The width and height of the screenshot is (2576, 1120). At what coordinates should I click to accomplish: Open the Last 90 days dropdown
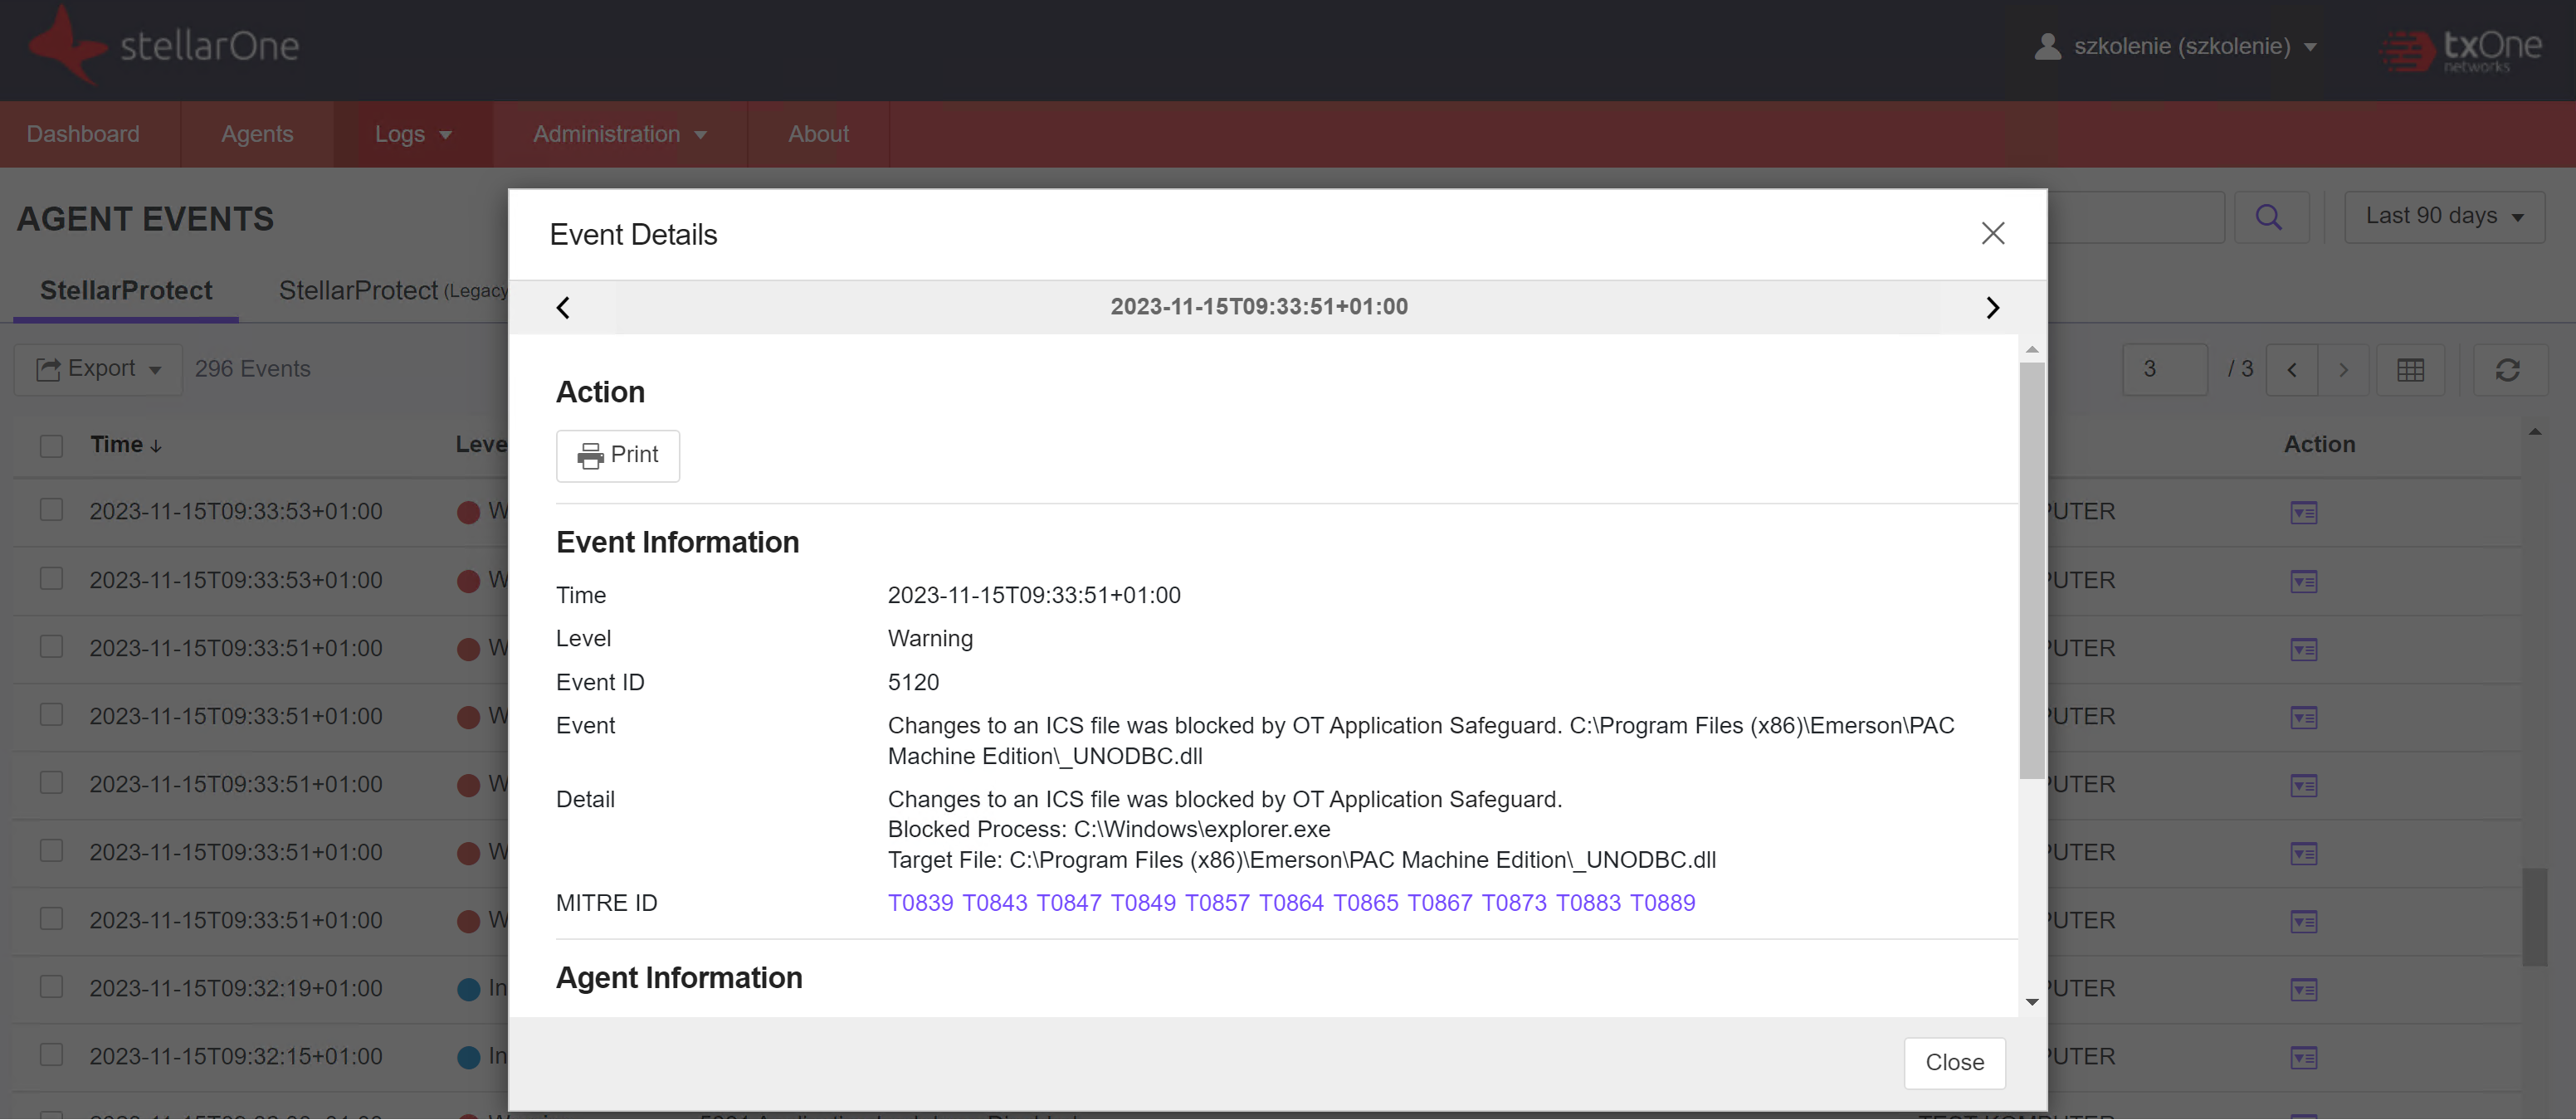[2443, 217]
